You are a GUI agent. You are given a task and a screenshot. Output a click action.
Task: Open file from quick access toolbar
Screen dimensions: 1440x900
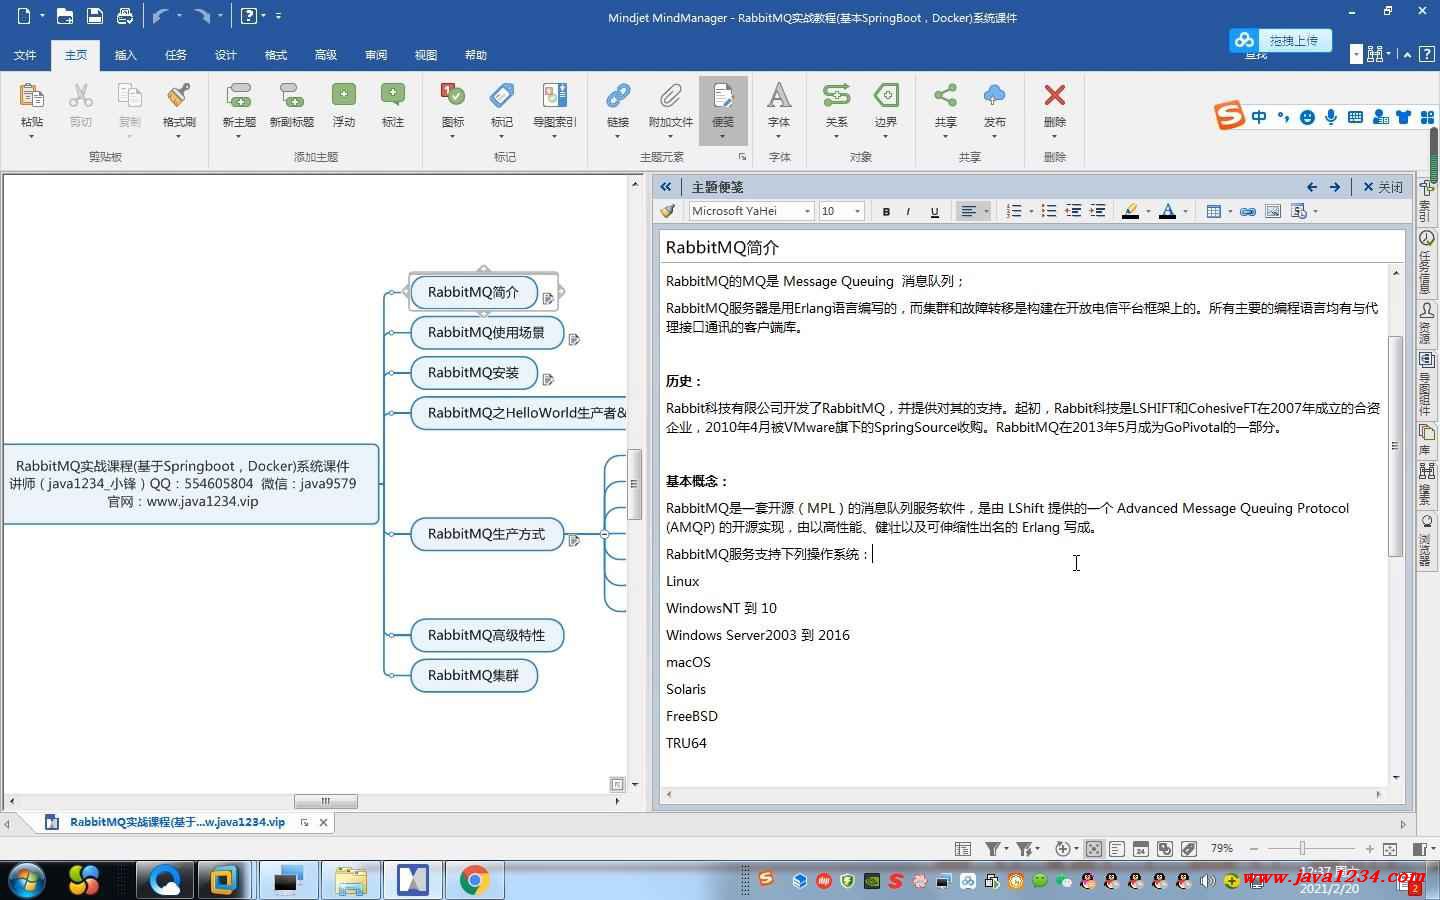tap(64, 16)
